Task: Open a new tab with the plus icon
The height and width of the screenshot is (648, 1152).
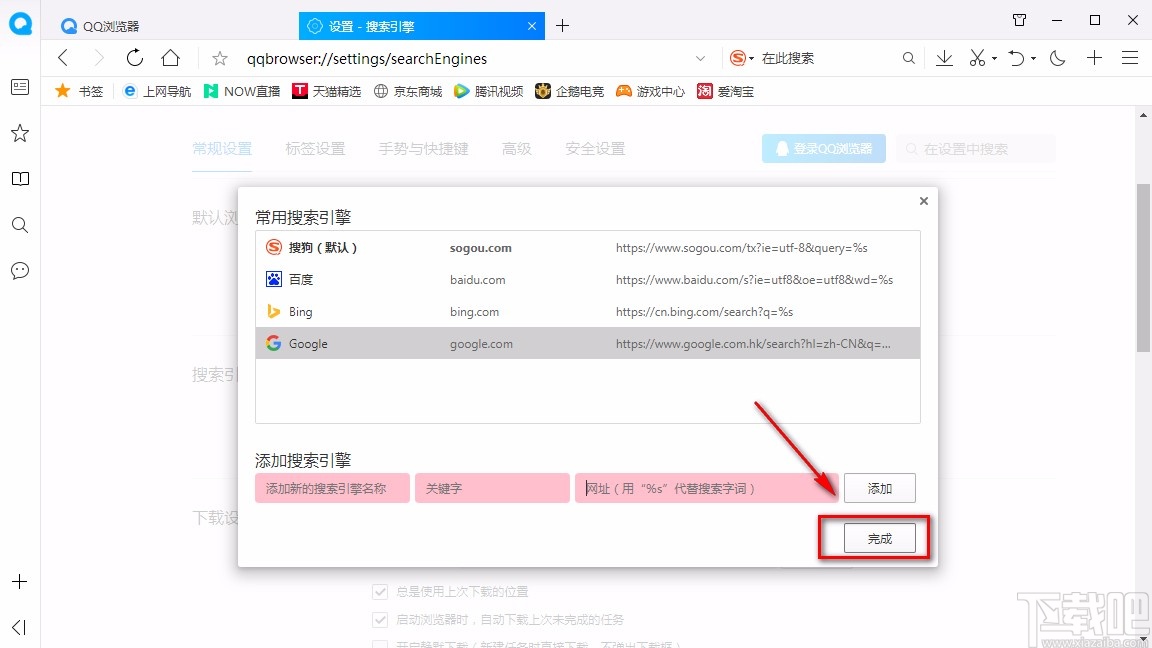Action: tap(562, 25)
